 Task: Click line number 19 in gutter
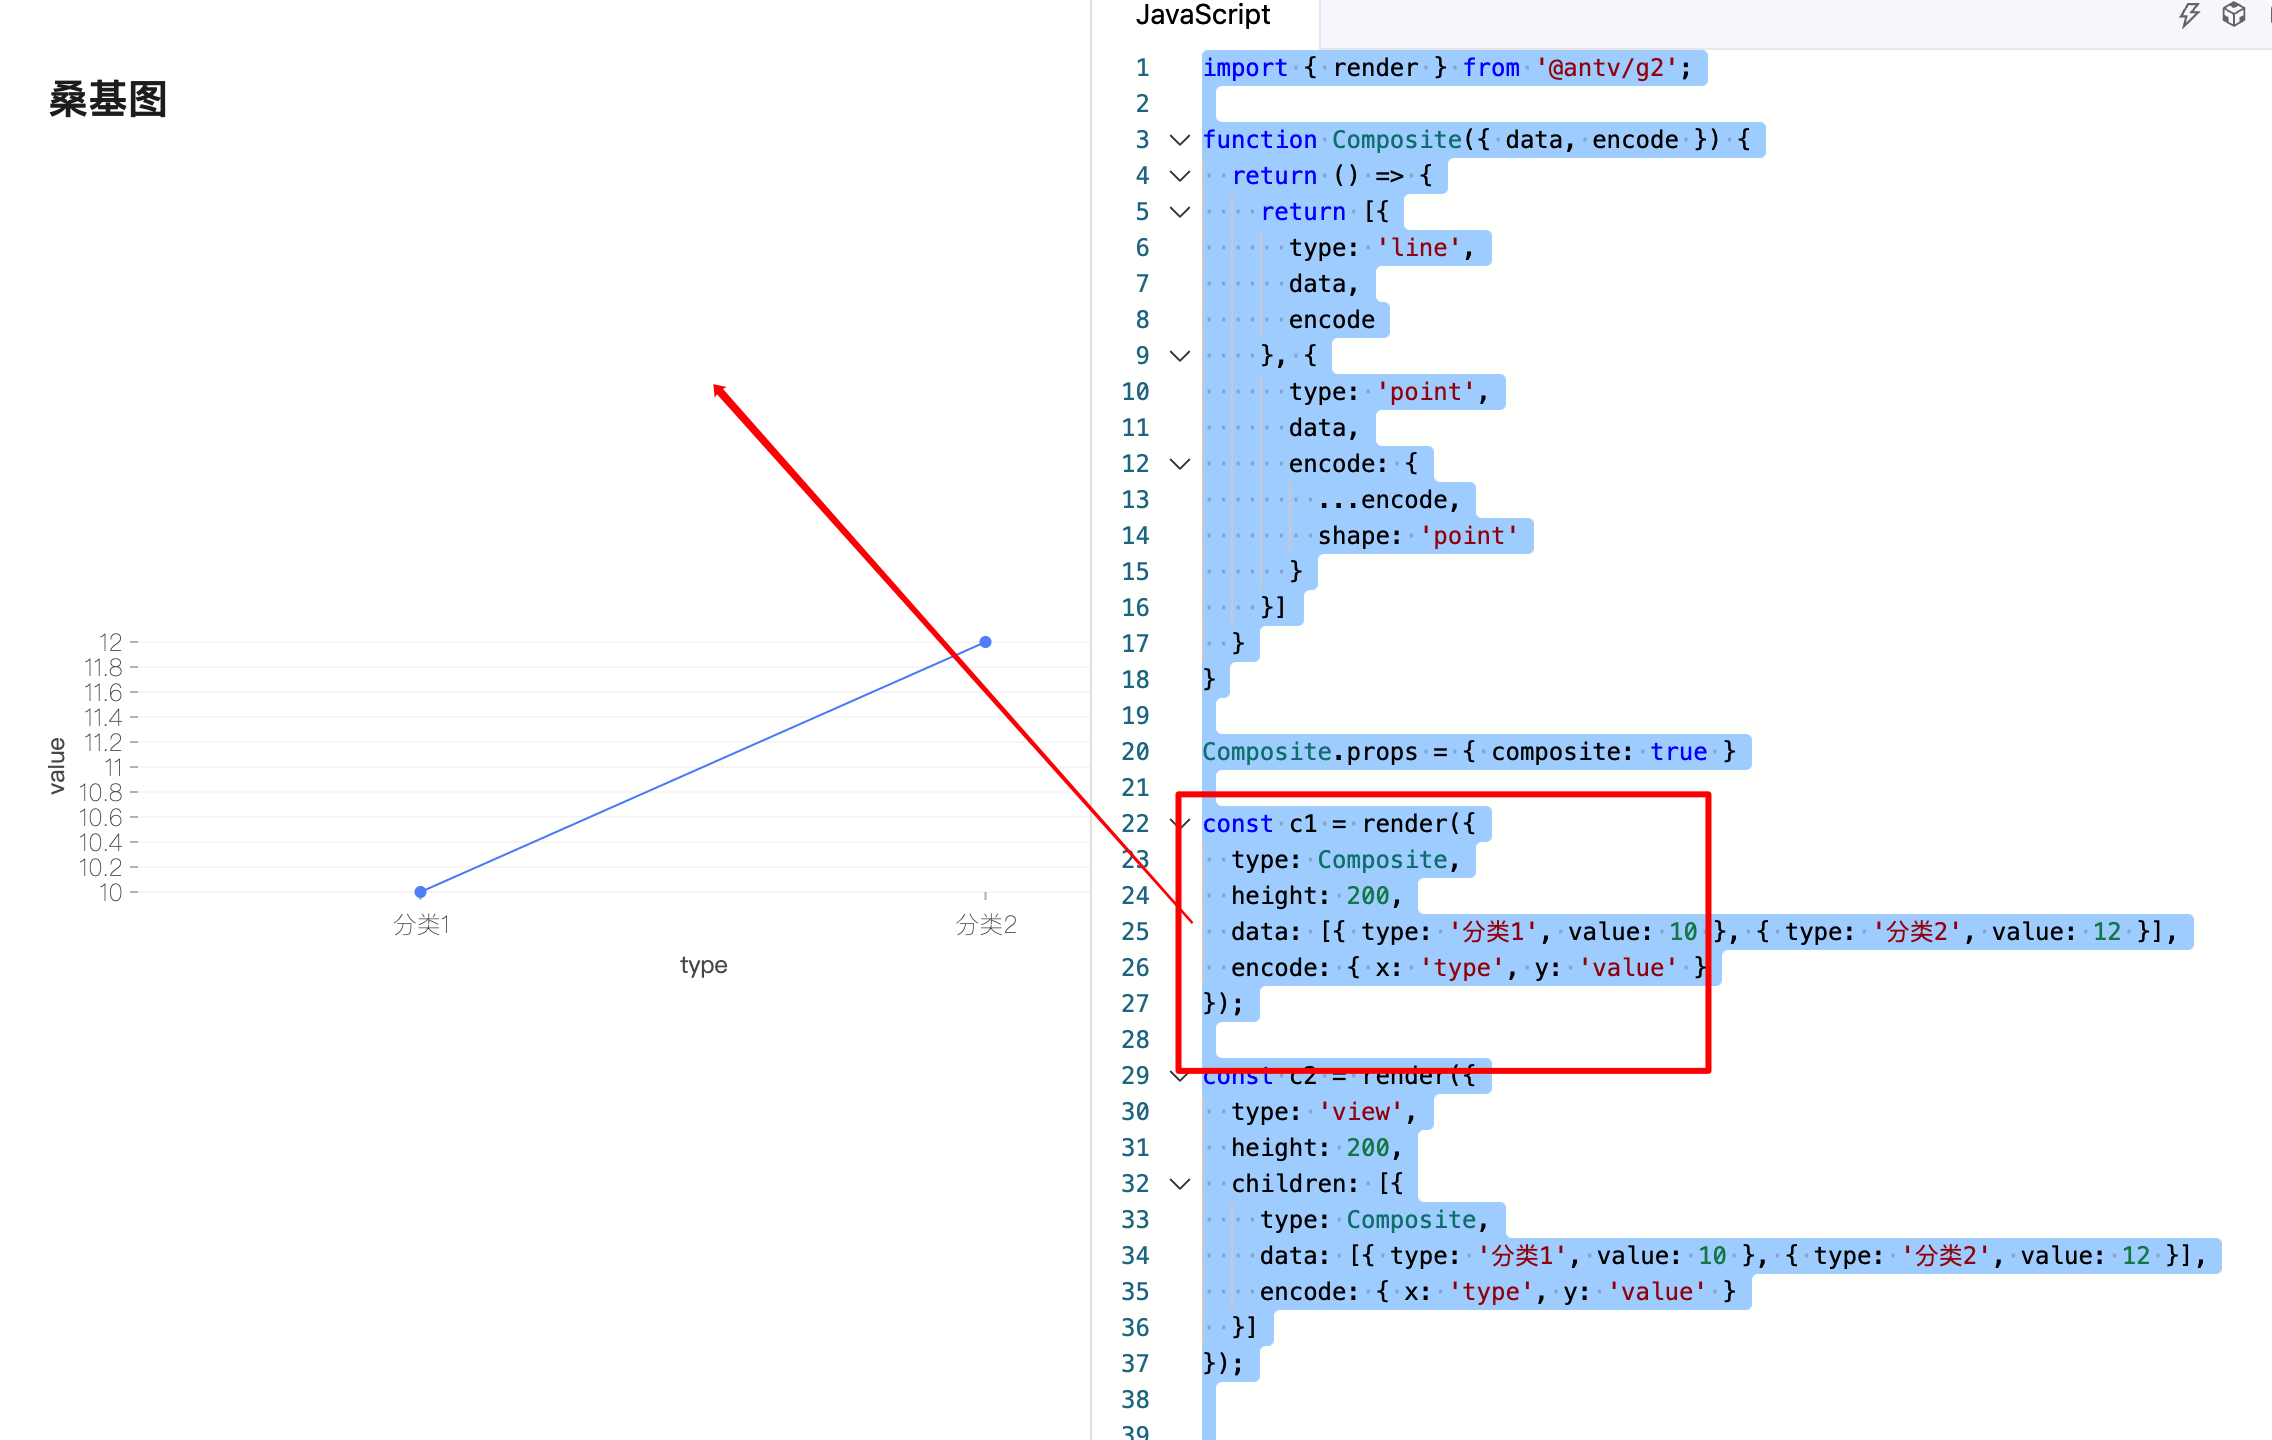pos(1135,716)
